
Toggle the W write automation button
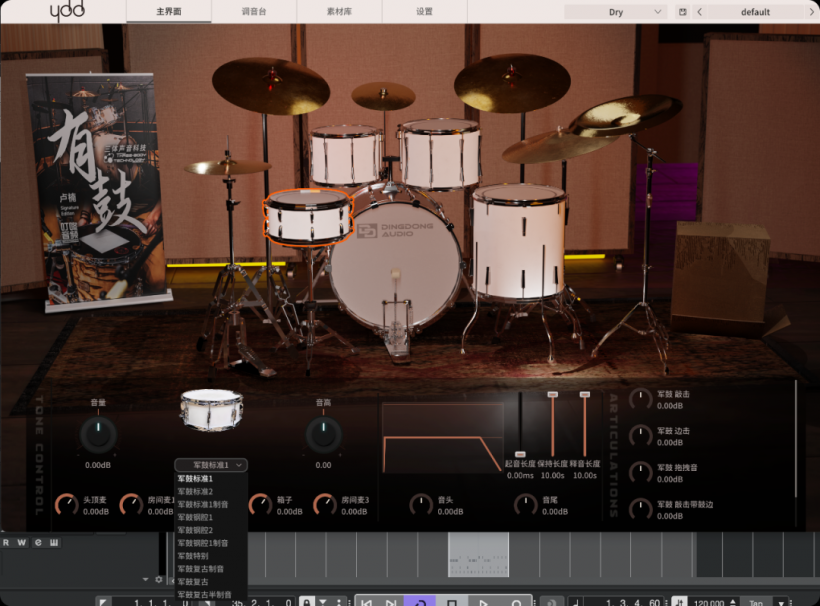[x=22, y=543]
